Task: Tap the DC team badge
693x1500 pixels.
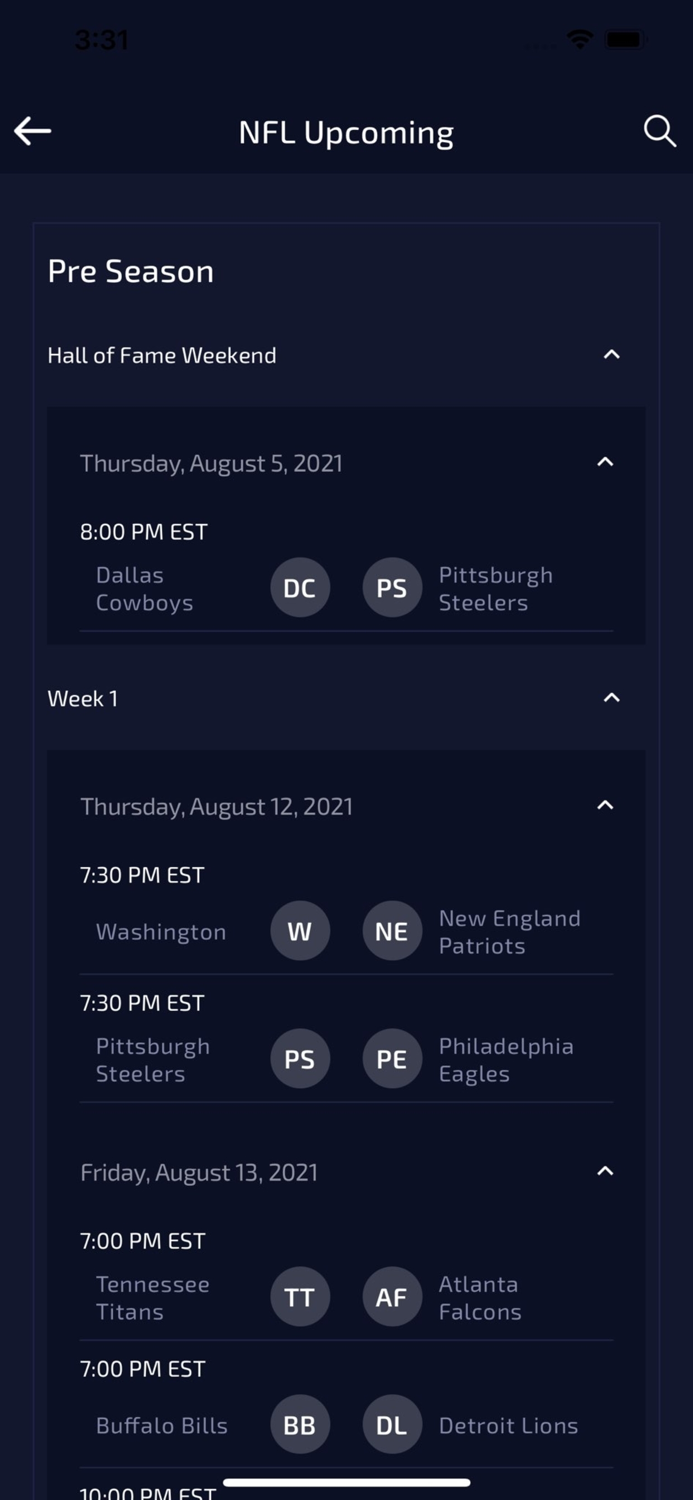Action: pos(300,588)
